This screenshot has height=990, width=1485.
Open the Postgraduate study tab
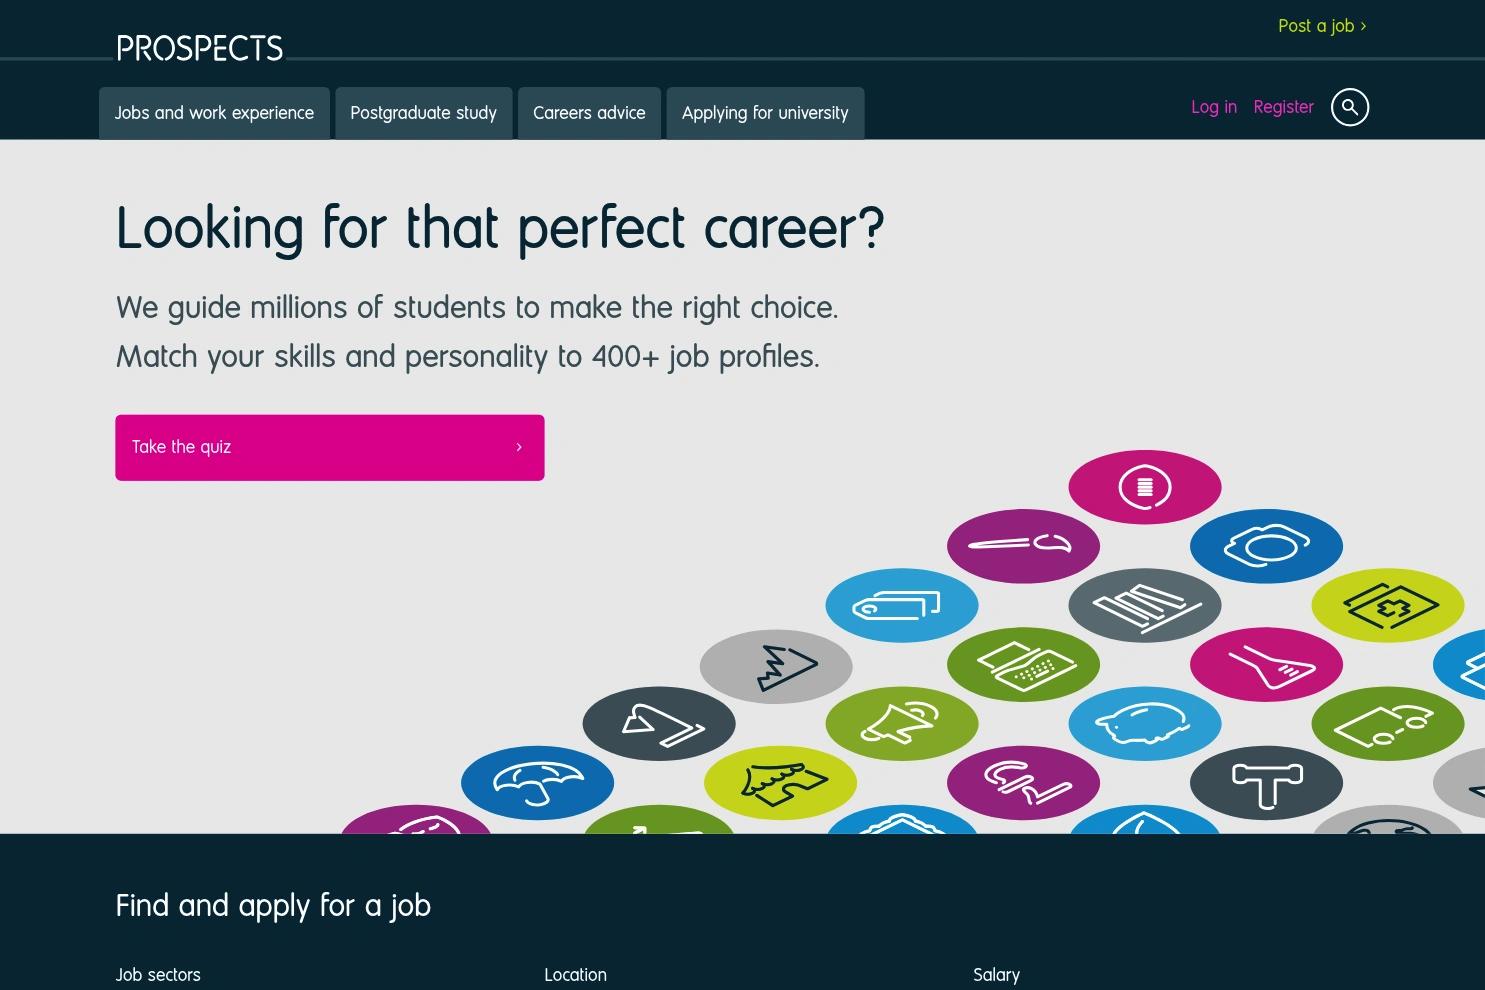pyautogui.click(x=423, y=113)
